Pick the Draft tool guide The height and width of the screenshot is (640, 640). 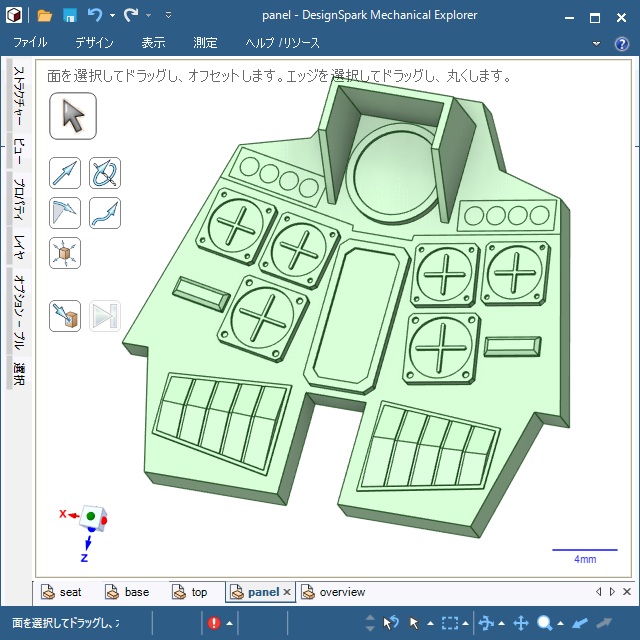coord(65,212)
